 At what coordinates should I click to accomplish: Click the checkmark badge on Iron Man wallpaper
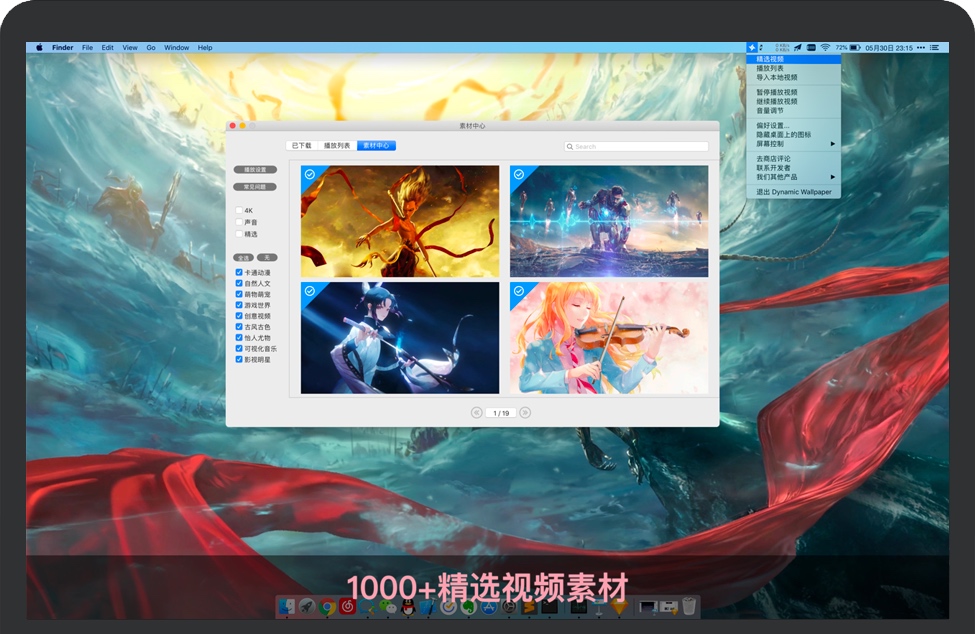518,174
